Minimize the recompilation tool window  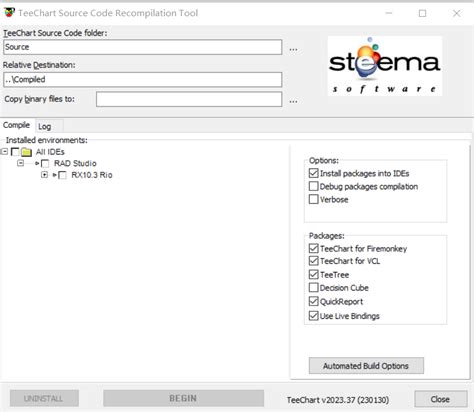[389, 13]
